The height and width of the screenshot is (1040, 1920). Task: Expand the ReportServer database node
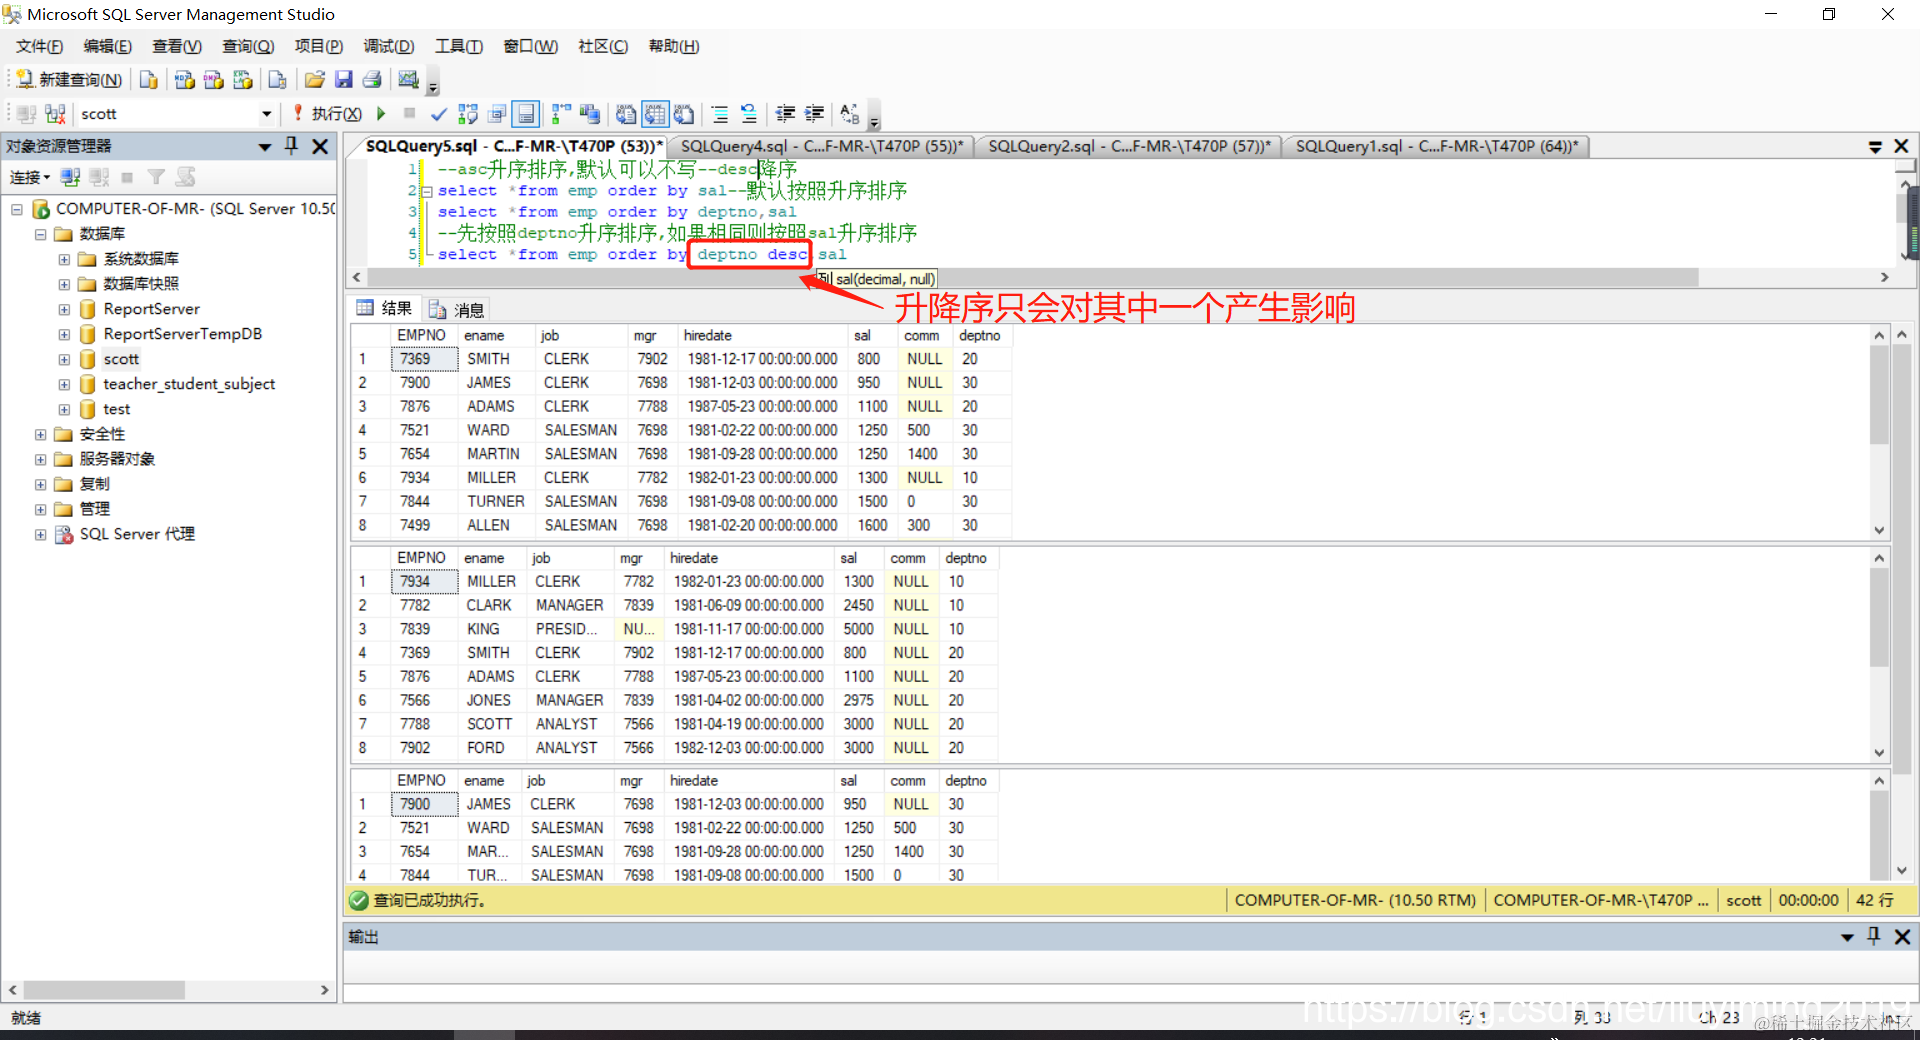[65, 309]
